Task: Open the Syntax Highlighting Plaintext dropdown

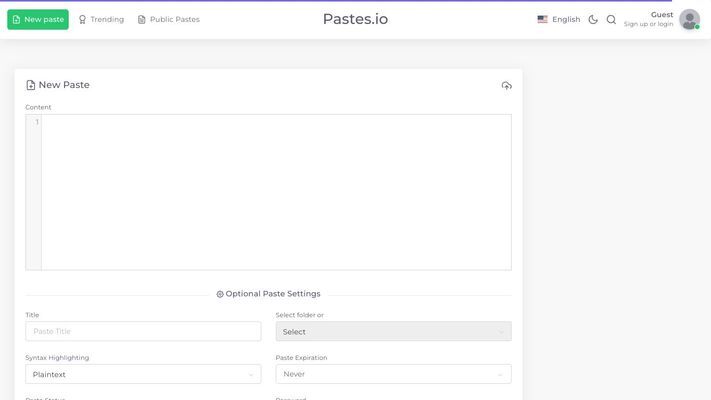Action: [143, 374]
